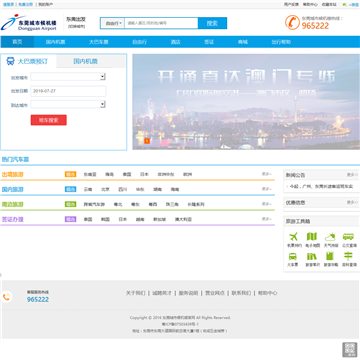
Task: Click 北京 link in 国内旅游 row
Action: tap(105, 189)
